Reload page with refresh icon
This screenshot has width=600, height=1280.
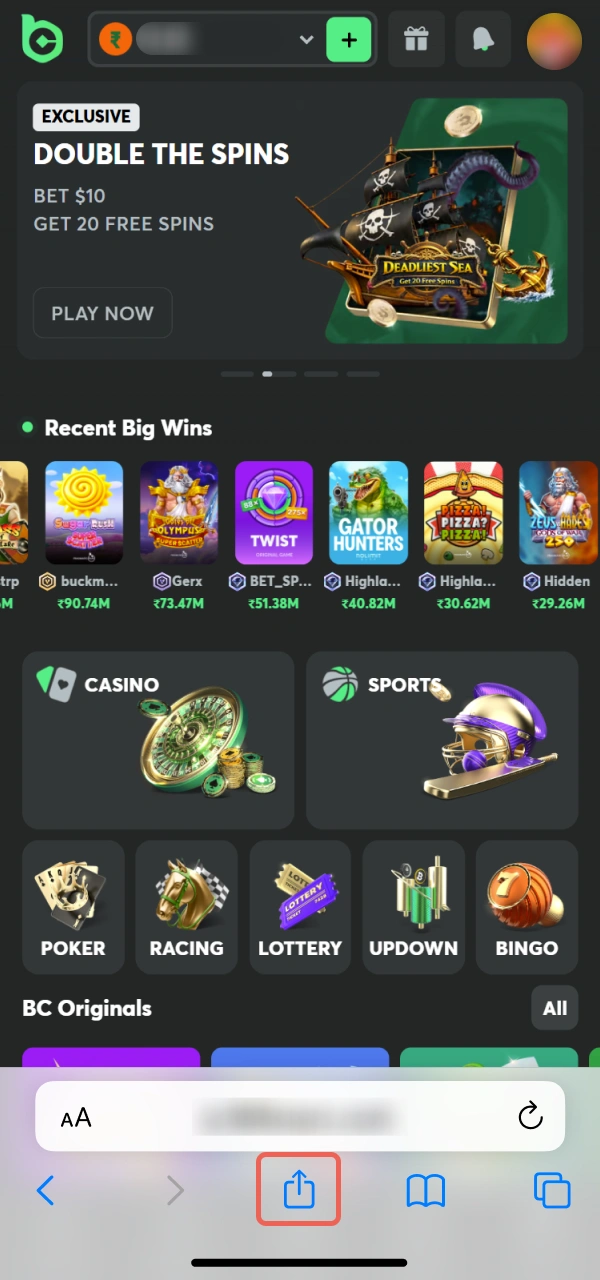click(530, 1116)
